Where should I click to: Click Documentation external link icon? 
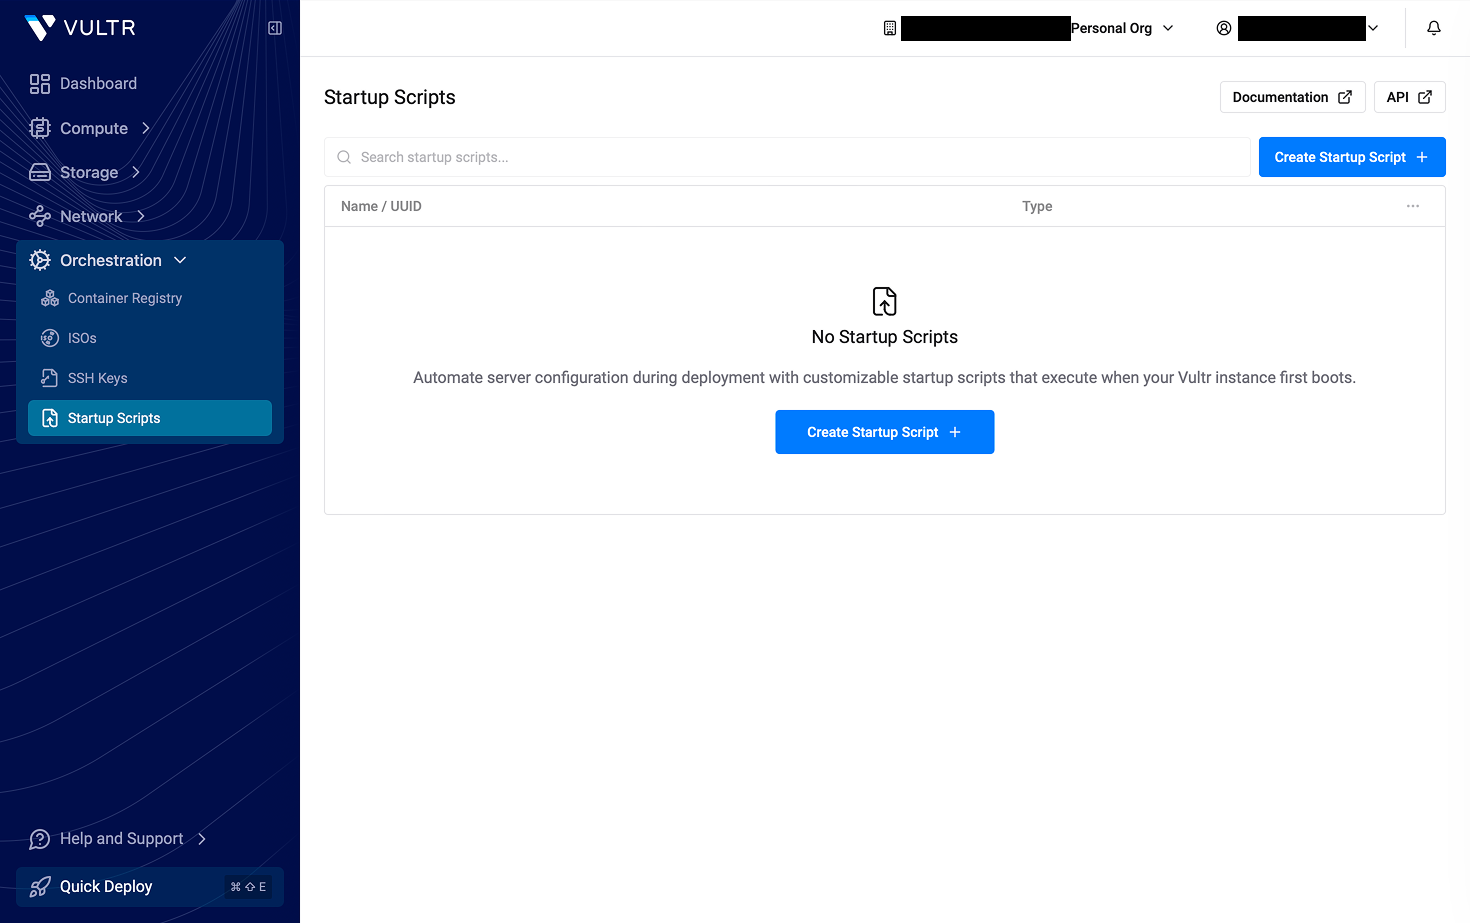pos(1345,97)
